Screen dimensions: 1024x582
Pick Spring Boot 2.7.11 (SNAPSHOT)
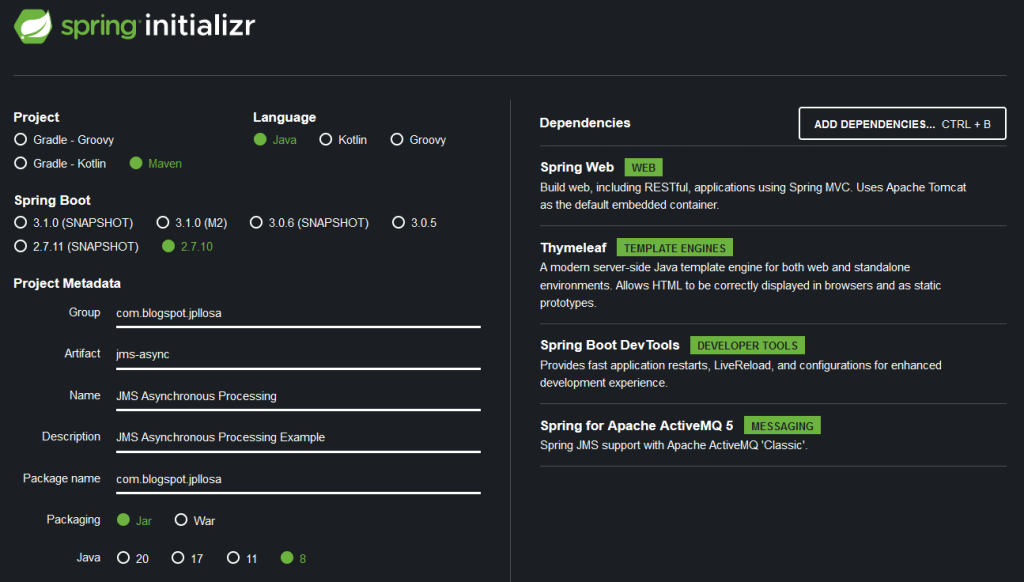[x=21, y=246]
